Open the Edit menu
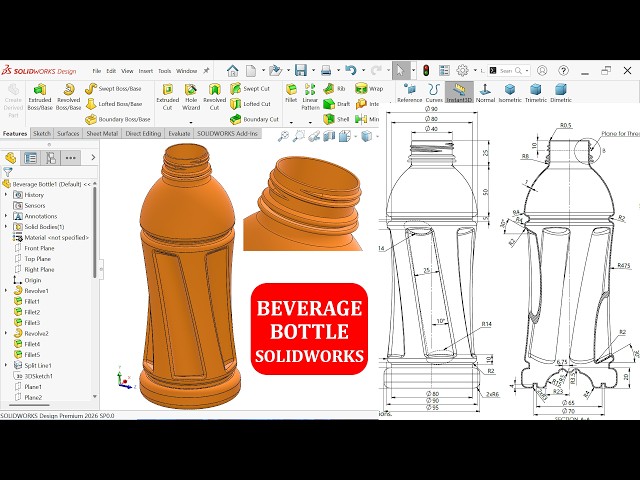 pos(111,71)
